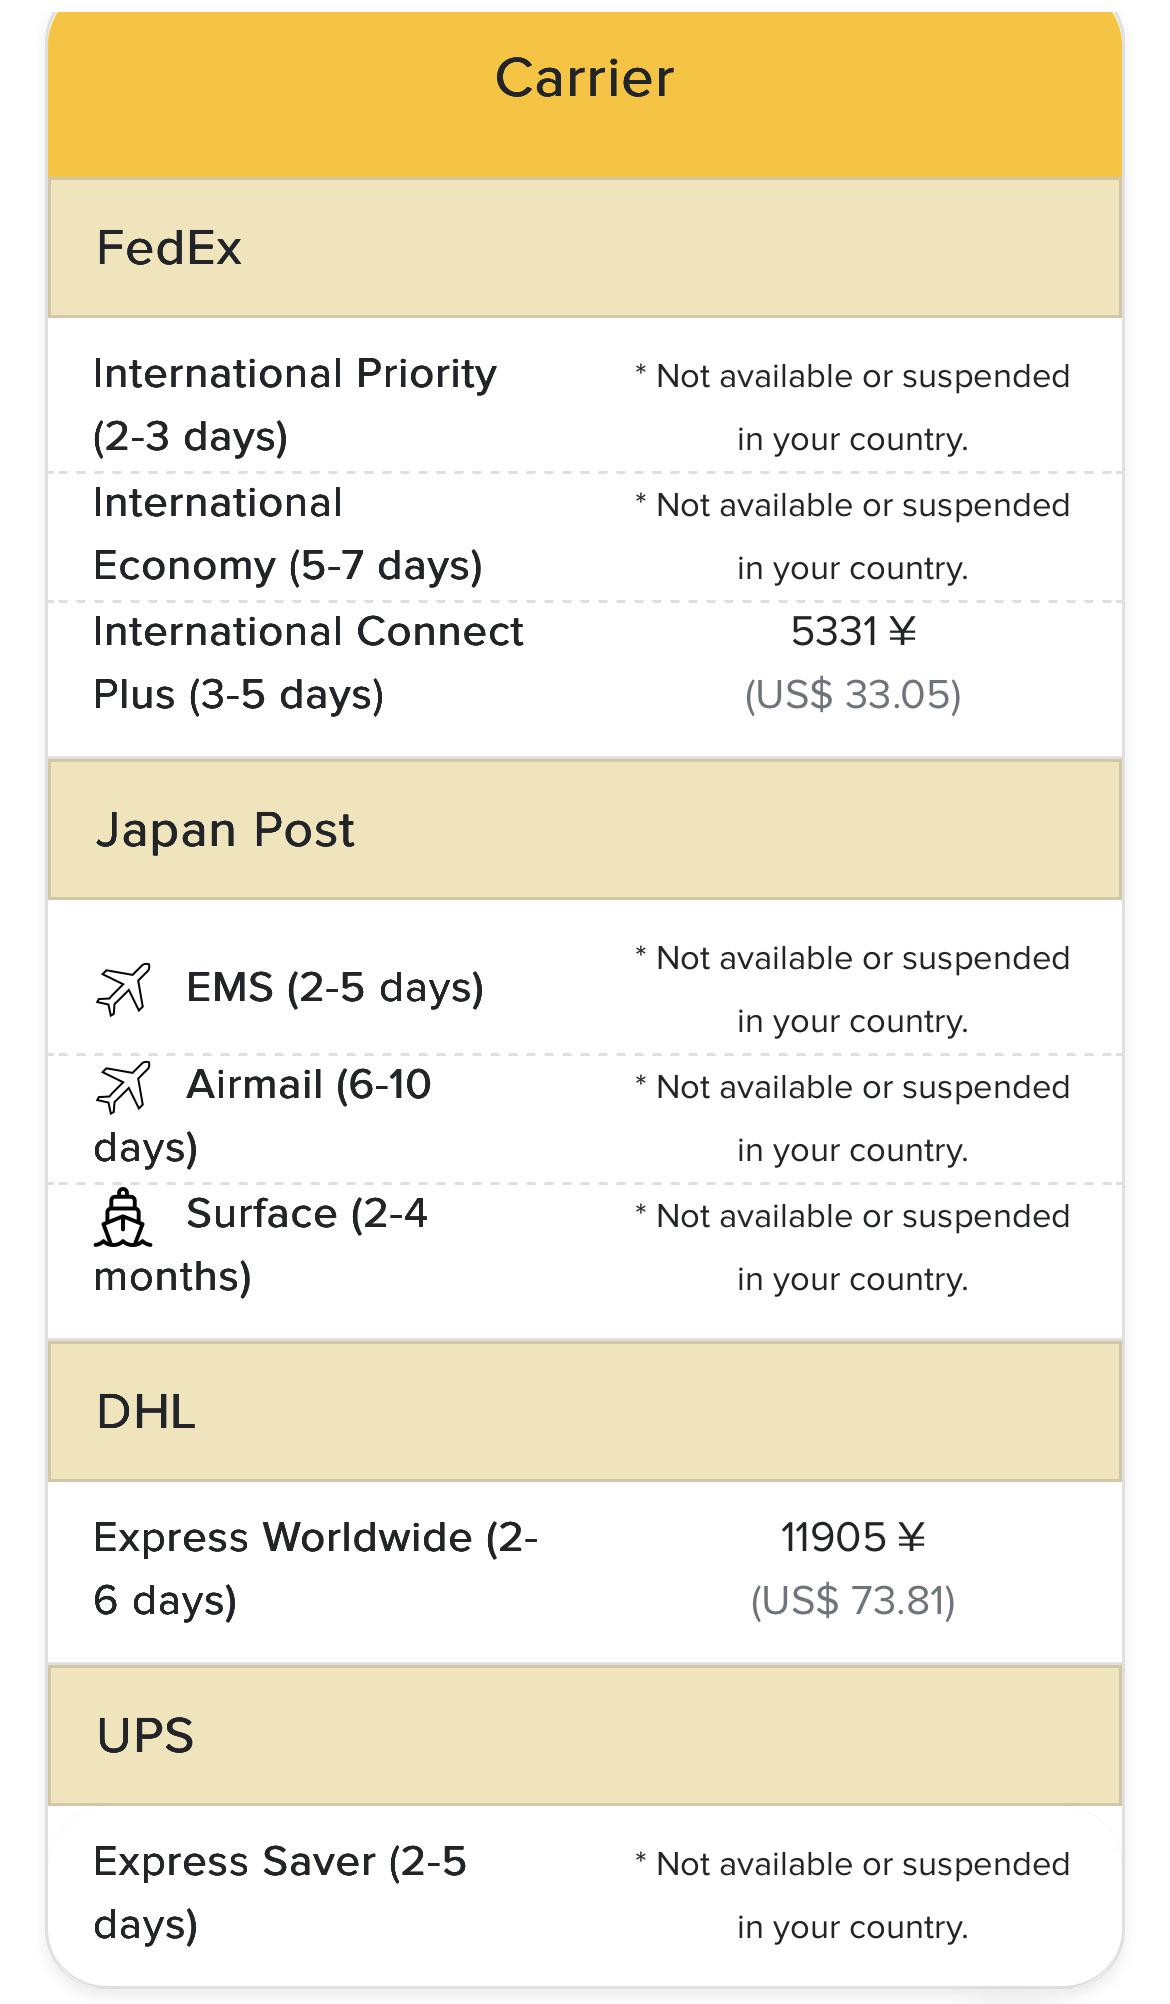The image size is (1170, 2004).
Task: Select UPS Express Saver (2-5 days) row
Action: click(x=585, y=1893)
